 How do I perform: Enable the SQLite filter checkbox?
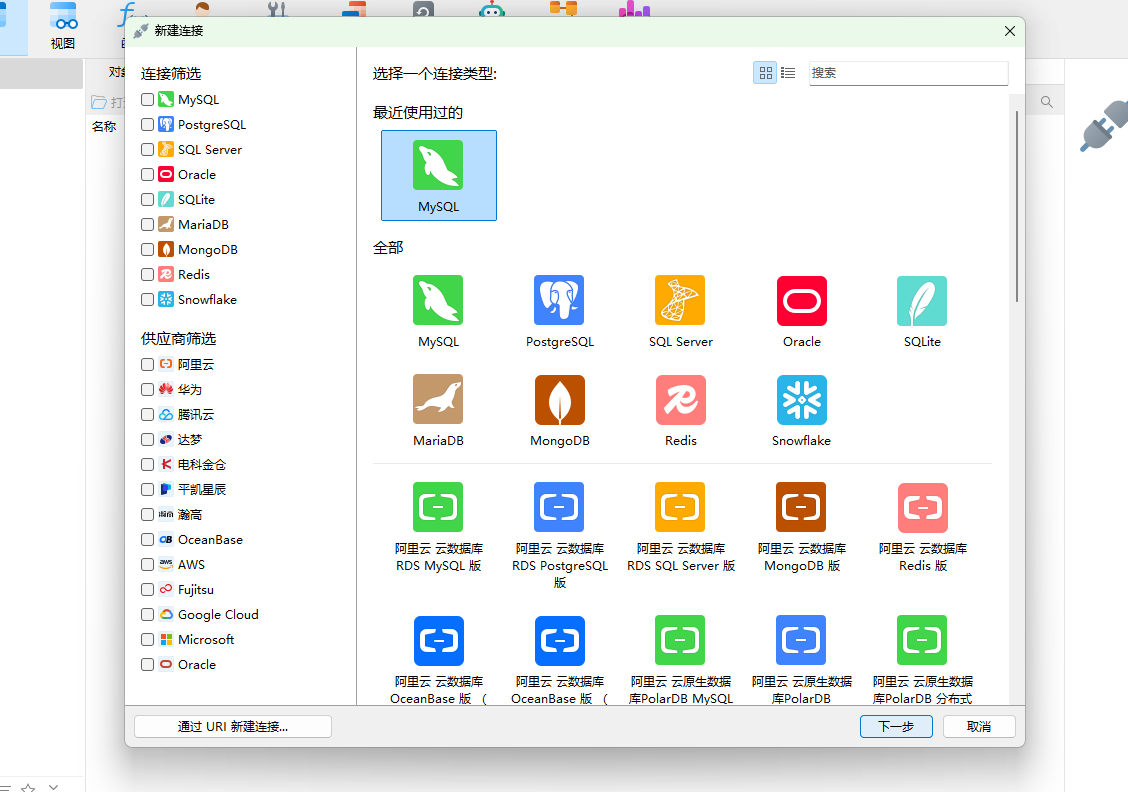[147, 199]
